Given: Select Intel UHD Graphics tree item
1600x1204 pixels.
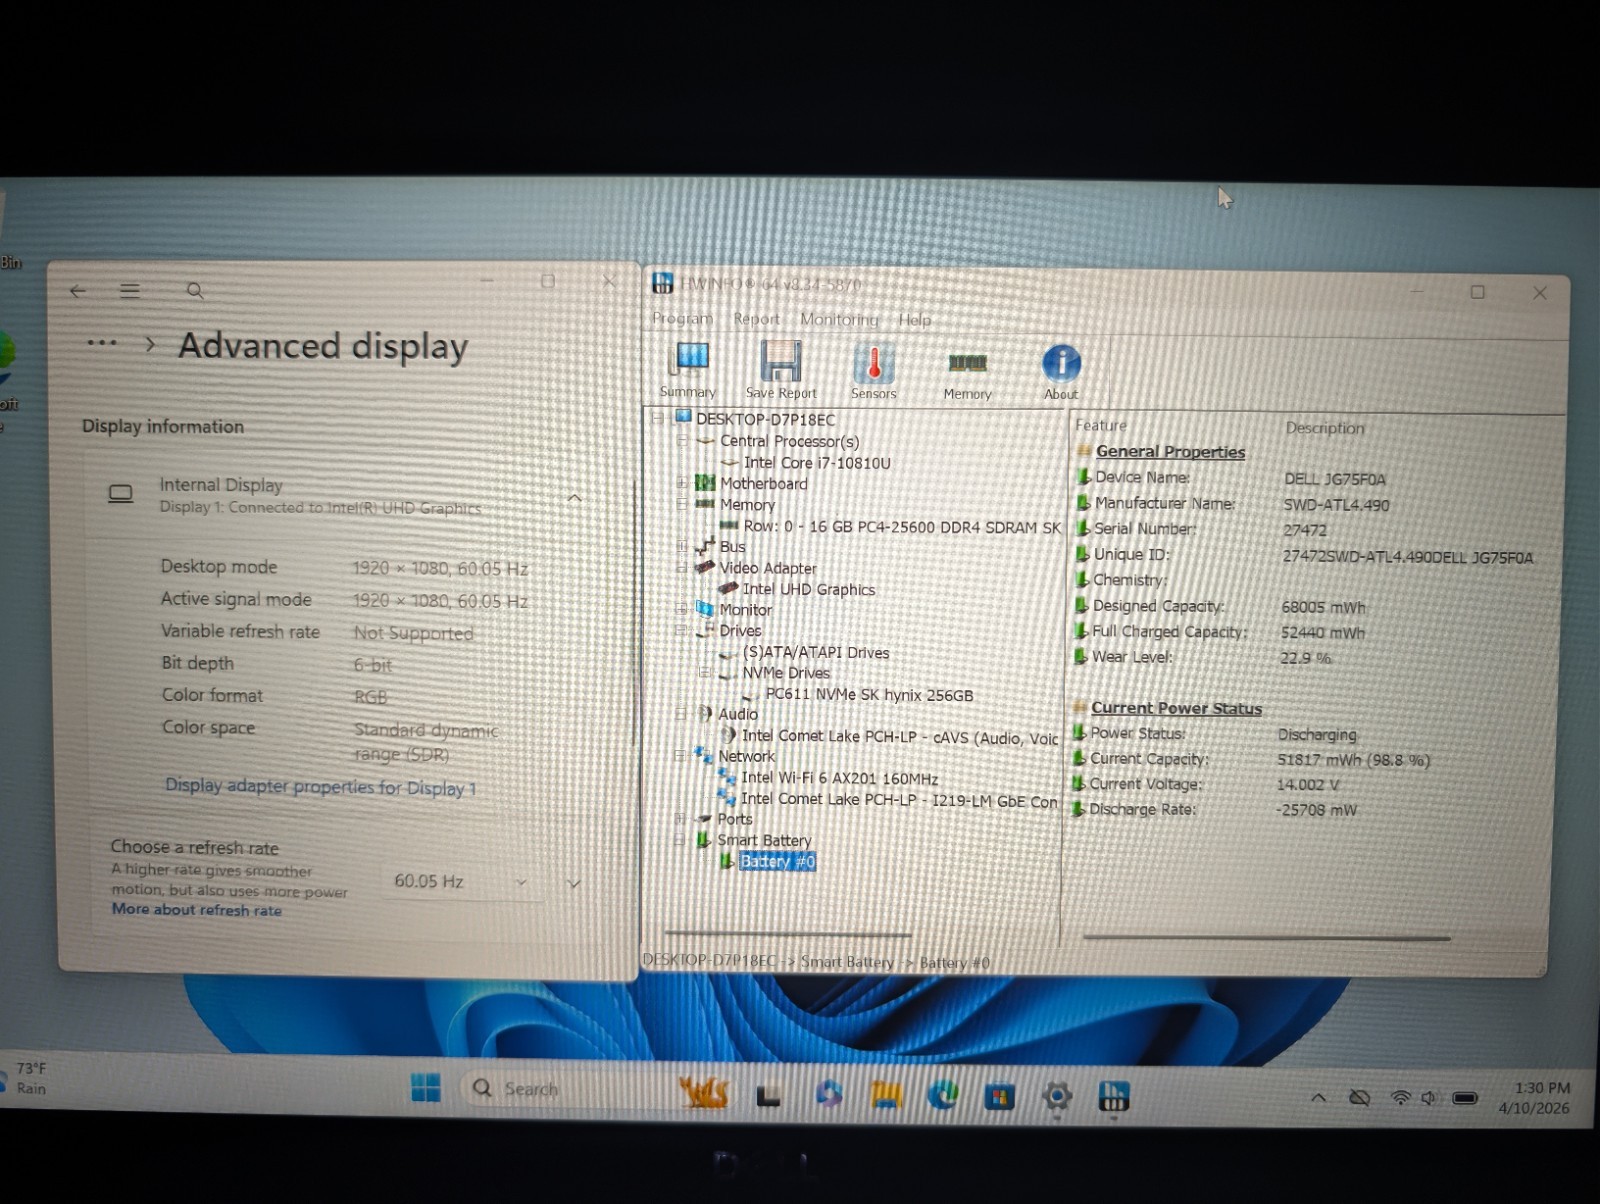Looking at the screenshot, I should click(x=808, y=589).
